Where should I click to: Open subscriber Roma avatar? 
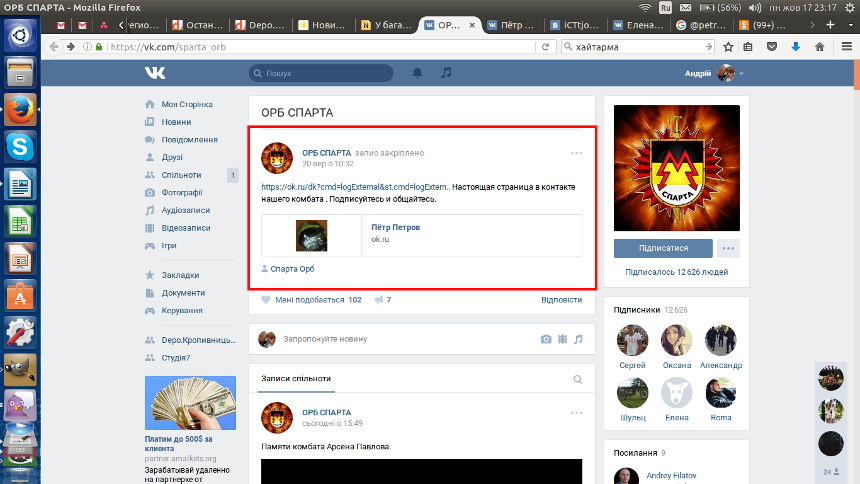pyautogui.click(x=720, y=392)
